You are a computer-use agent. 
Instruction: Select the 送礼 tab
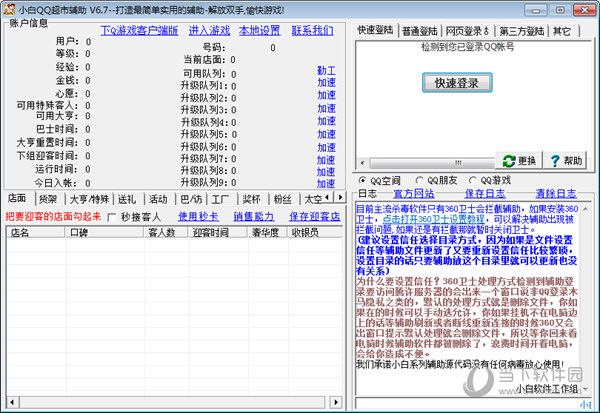[x=127, y=199]
